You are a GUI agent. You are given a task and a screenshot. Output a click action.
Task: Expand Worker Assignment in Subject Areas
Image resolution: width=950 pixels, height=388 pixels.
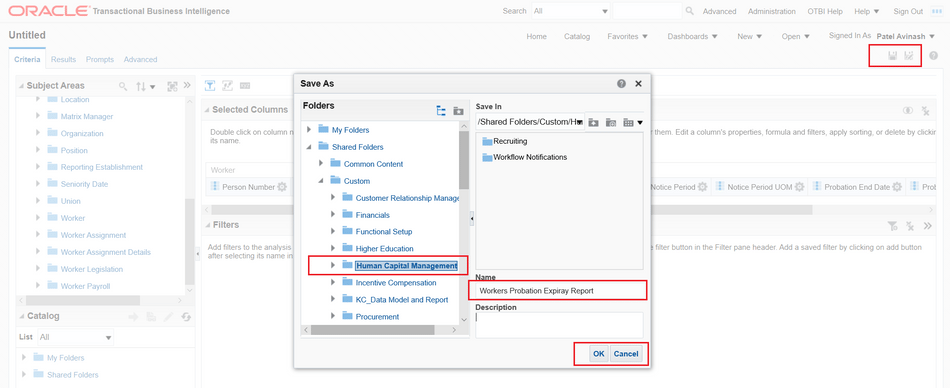38,235
